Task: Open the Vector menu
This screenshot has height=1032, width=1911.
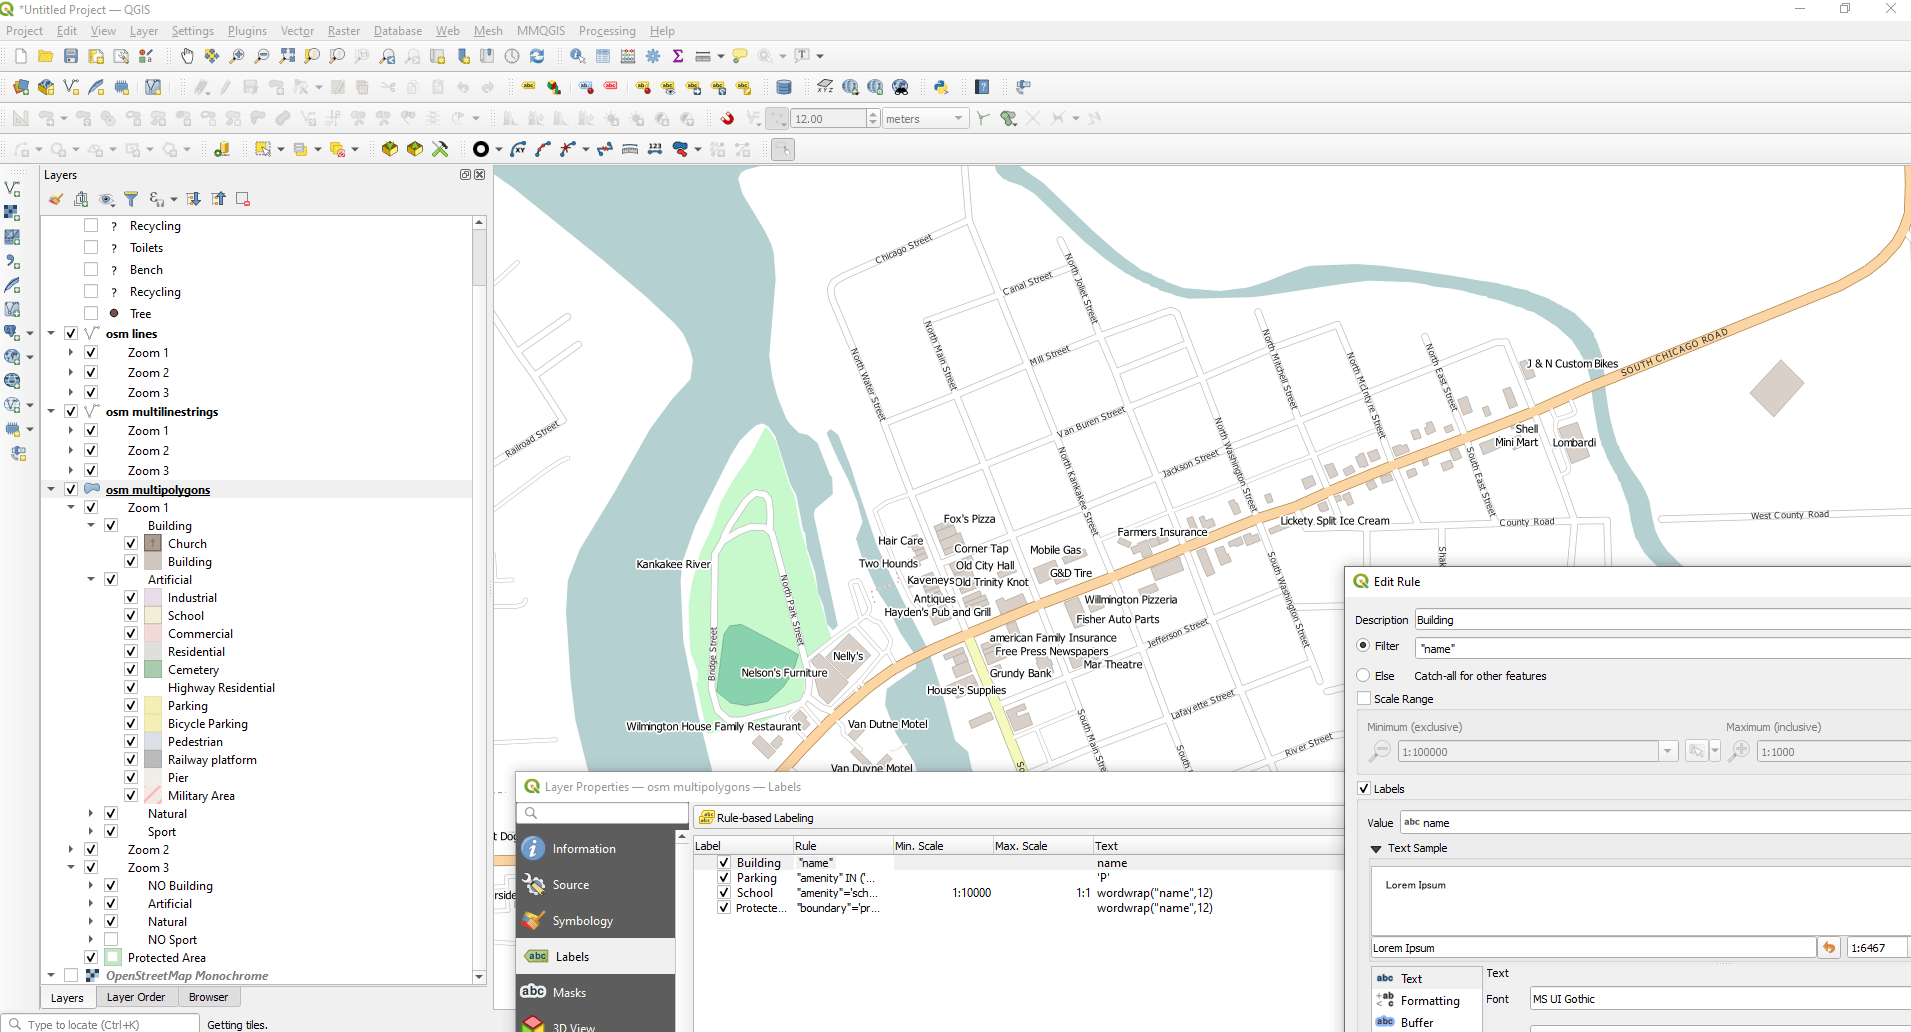Action: (x=297, y=31)
